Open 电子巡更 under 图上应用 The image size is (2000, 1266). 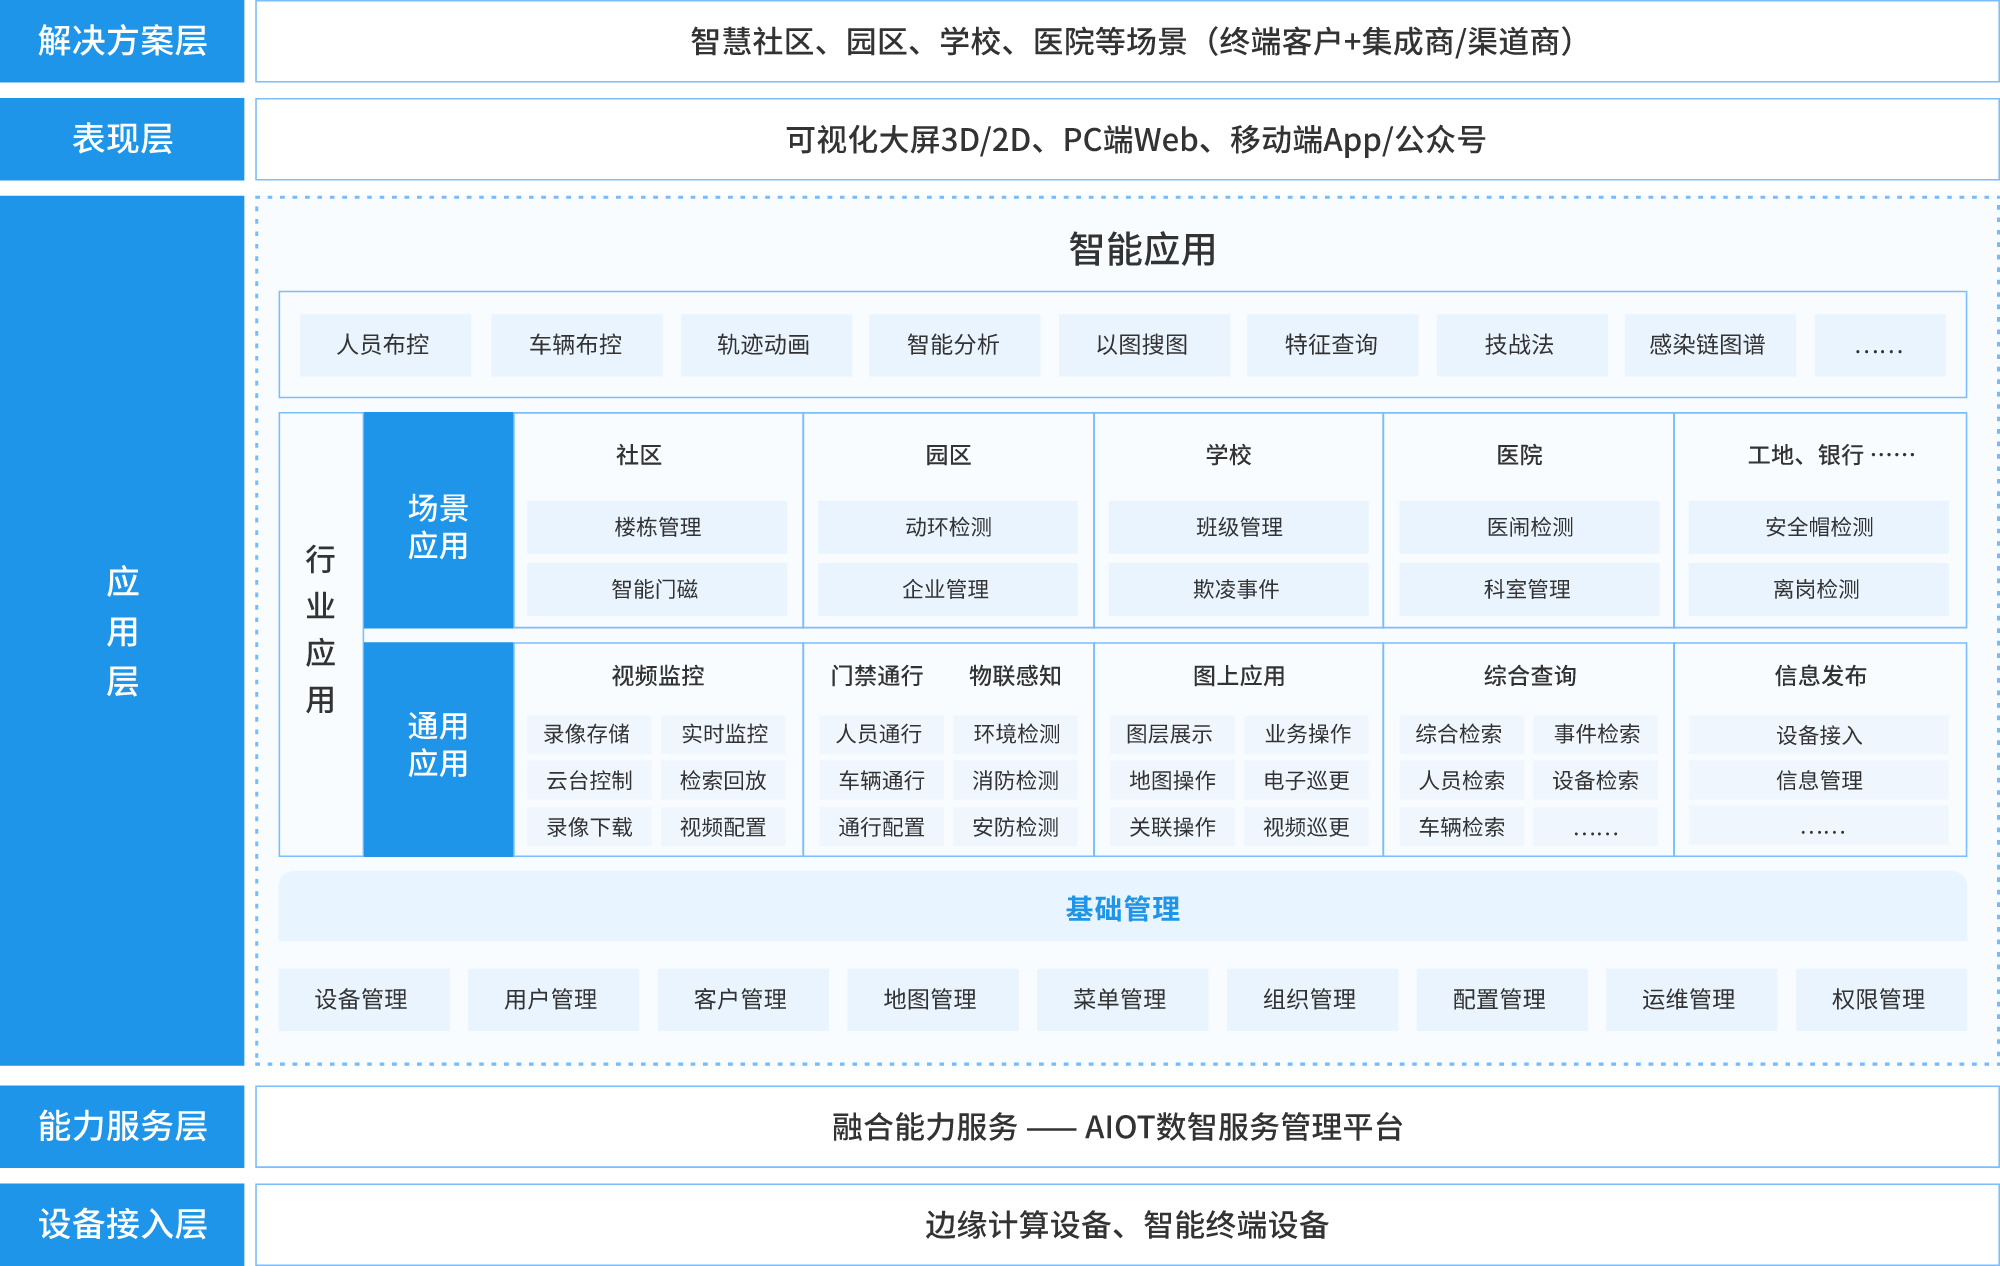click(1306, 780)
